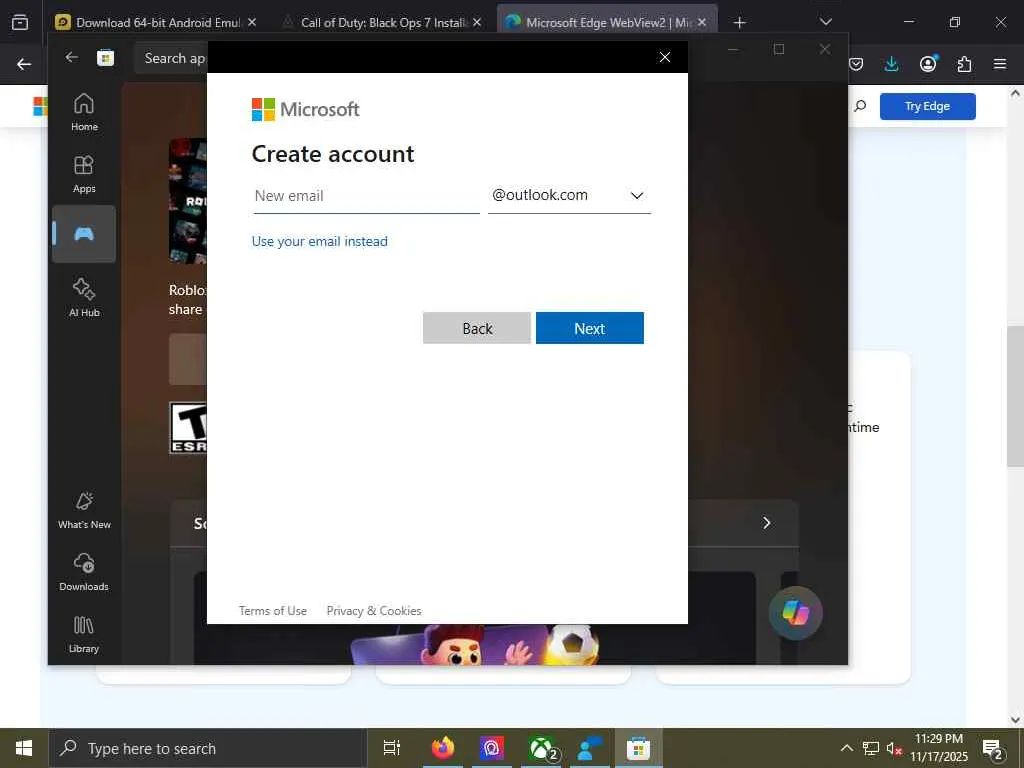Viewport: 1024px width, 768px height.
Task: Click the taskbar clock showing 11:29 PM
Action: [x=939, y=748]
